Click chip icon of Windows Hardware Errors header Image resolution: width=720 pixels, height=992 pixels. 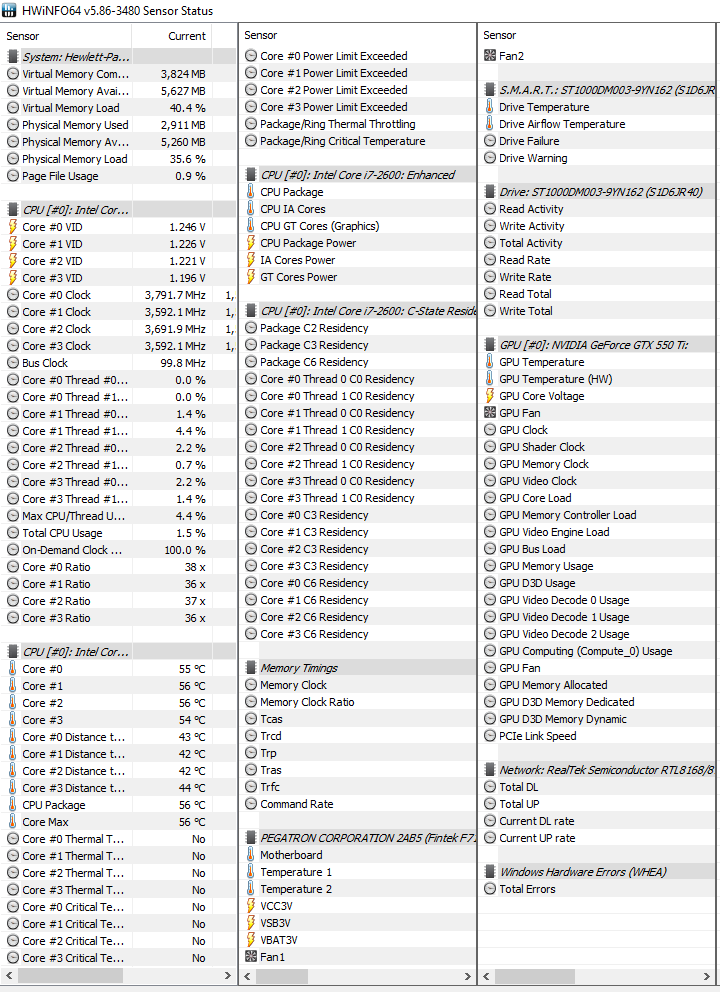(490, 872)
